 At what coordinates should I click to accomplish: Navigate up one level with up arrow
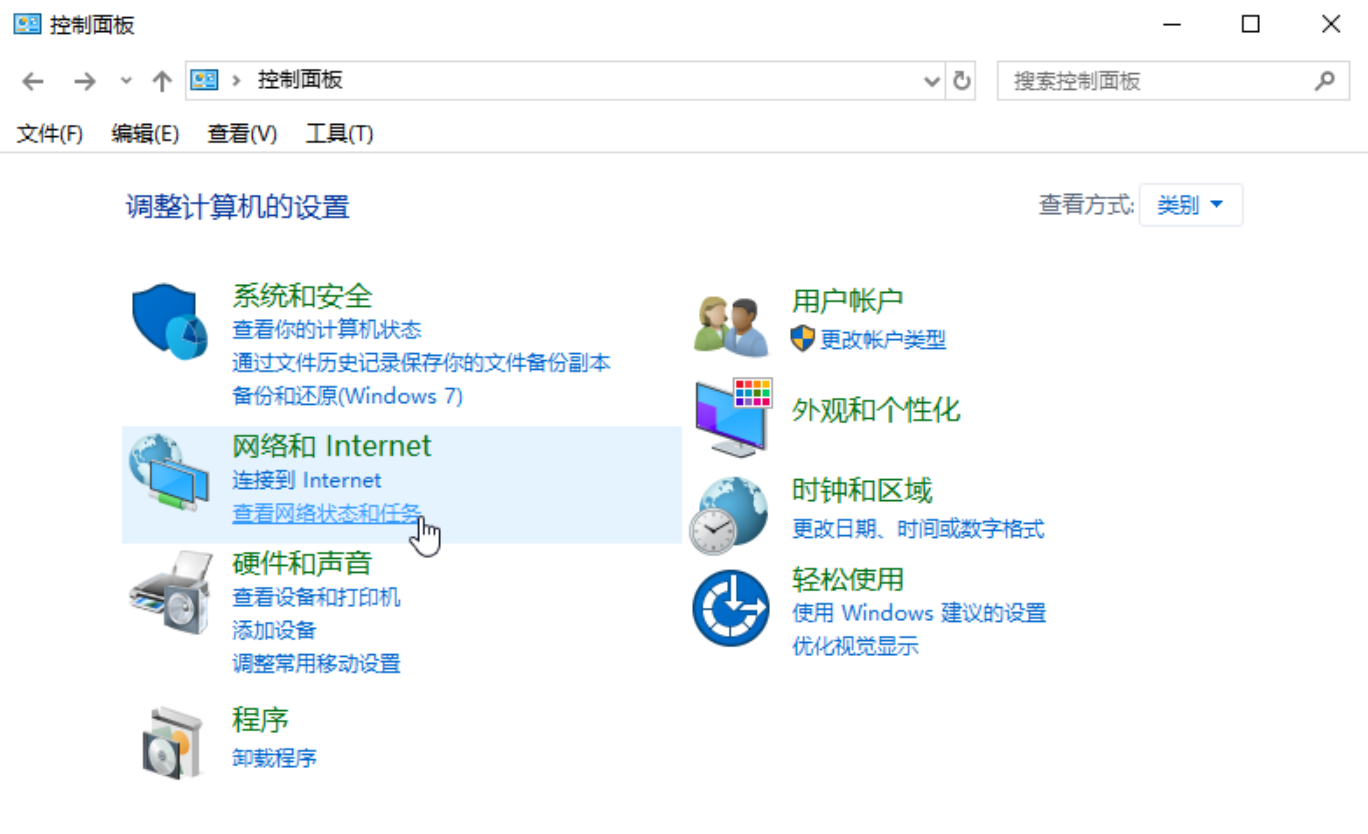161,81
